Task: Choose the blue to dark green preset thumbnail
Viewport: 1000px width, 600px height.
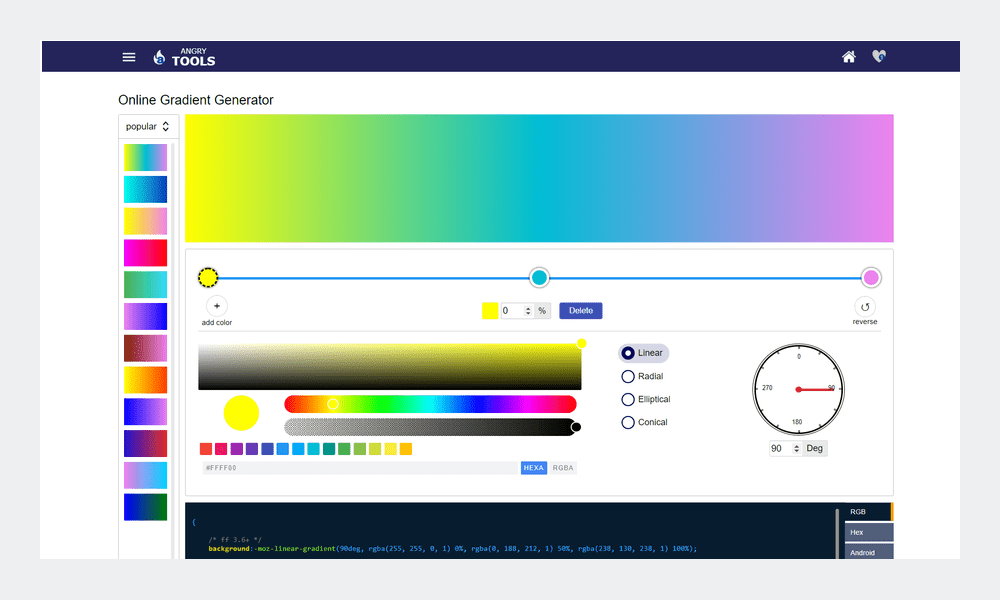Action: tap(145, 507)
